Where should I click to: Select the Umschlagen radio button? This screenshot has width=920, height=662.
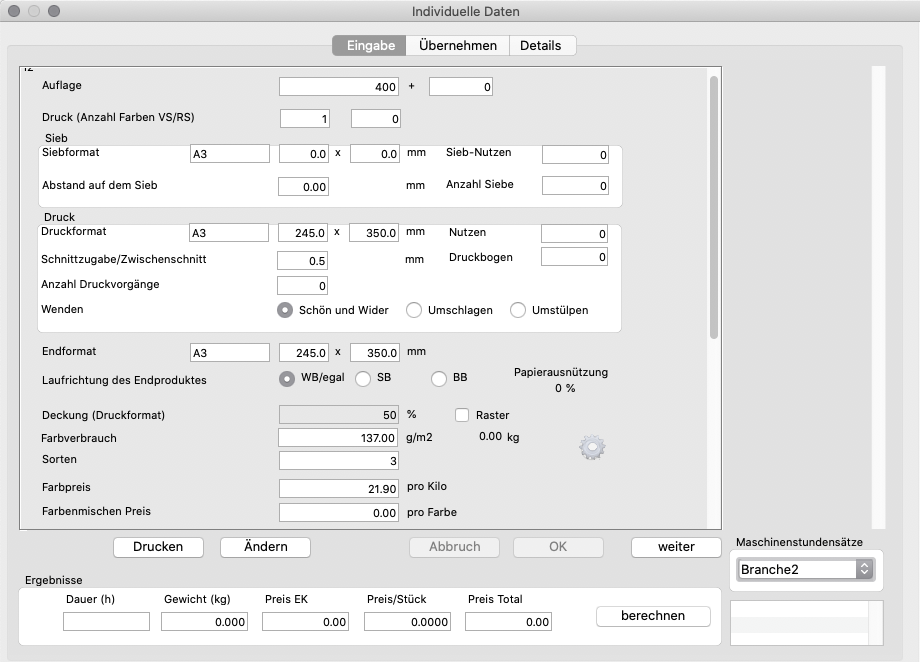(x=414, y=310)
